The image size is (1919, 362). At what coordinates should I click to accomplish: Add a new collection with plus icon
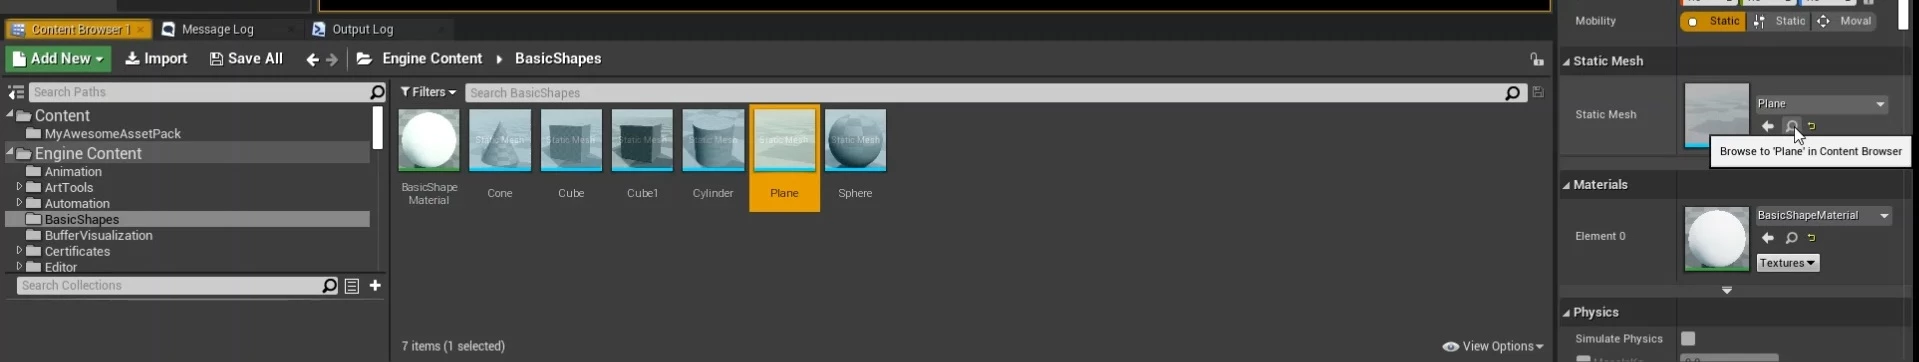(375, 286)
